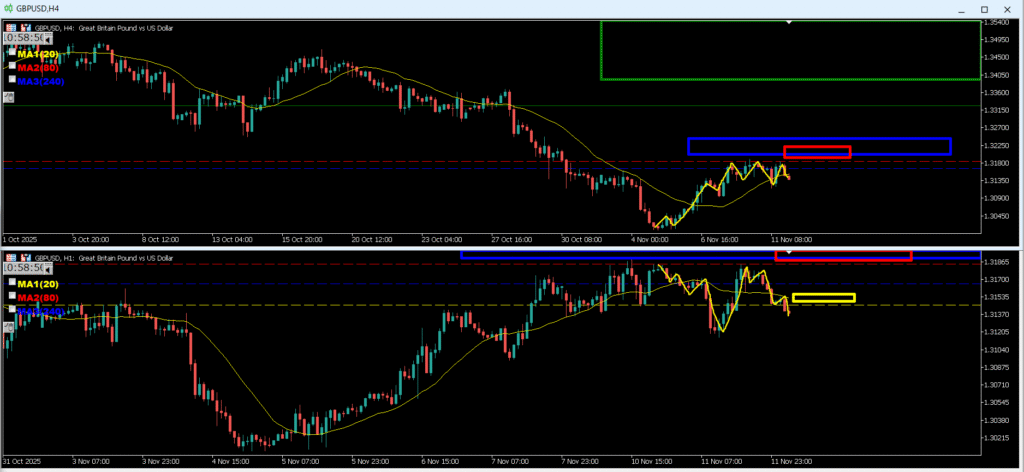
Task: Select the yellow rectangle object on H1 chart
Action: point(824,298)
